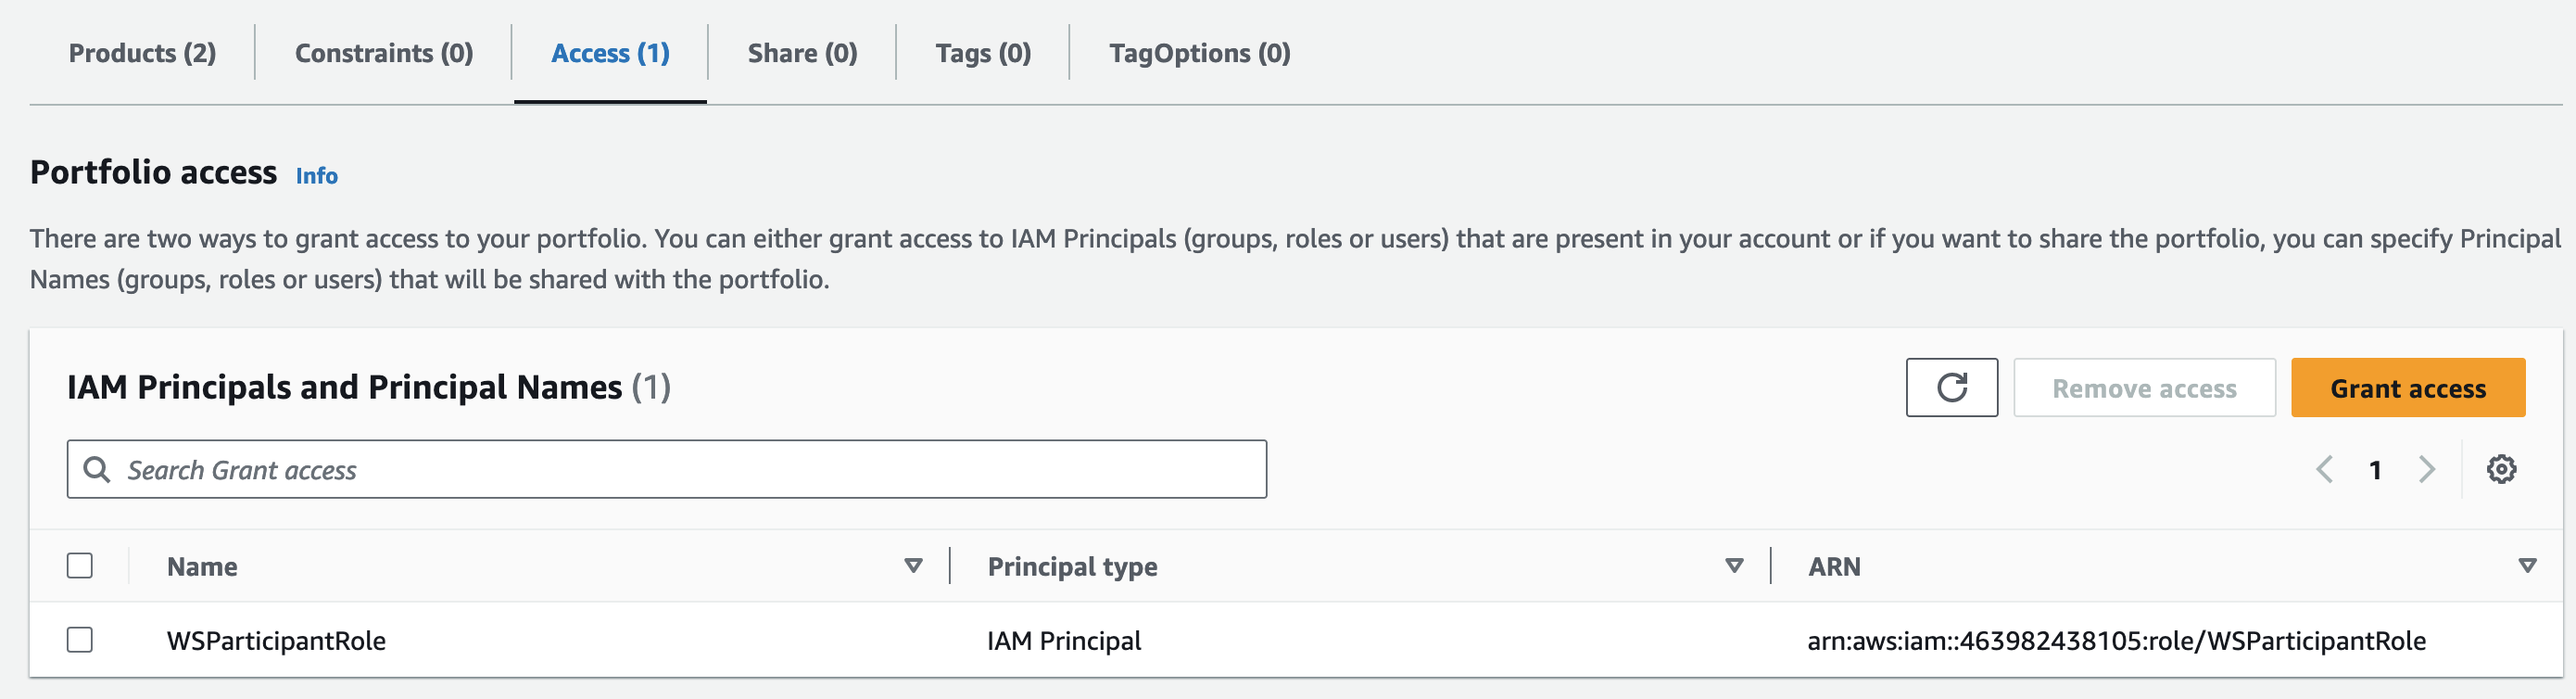
Task: Focus the Search Grant access field
Action: point(666,469)
